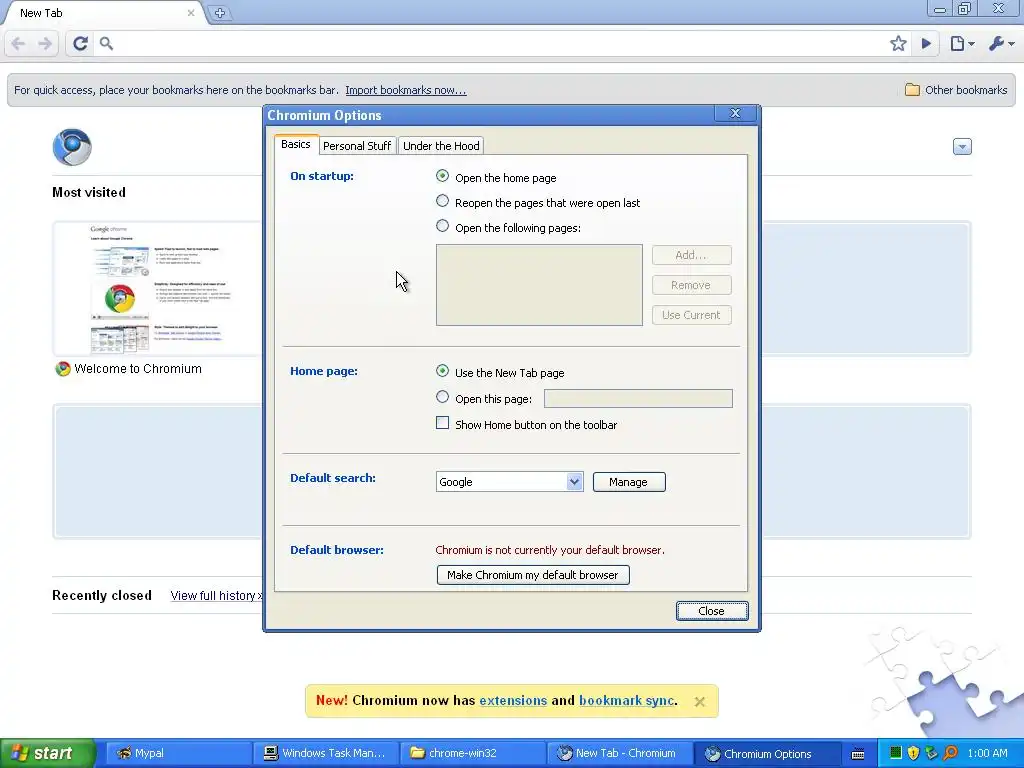Click the orange magnifier tray icon
The width and height of the screenshot is (1024, 768).
(950, 753)
